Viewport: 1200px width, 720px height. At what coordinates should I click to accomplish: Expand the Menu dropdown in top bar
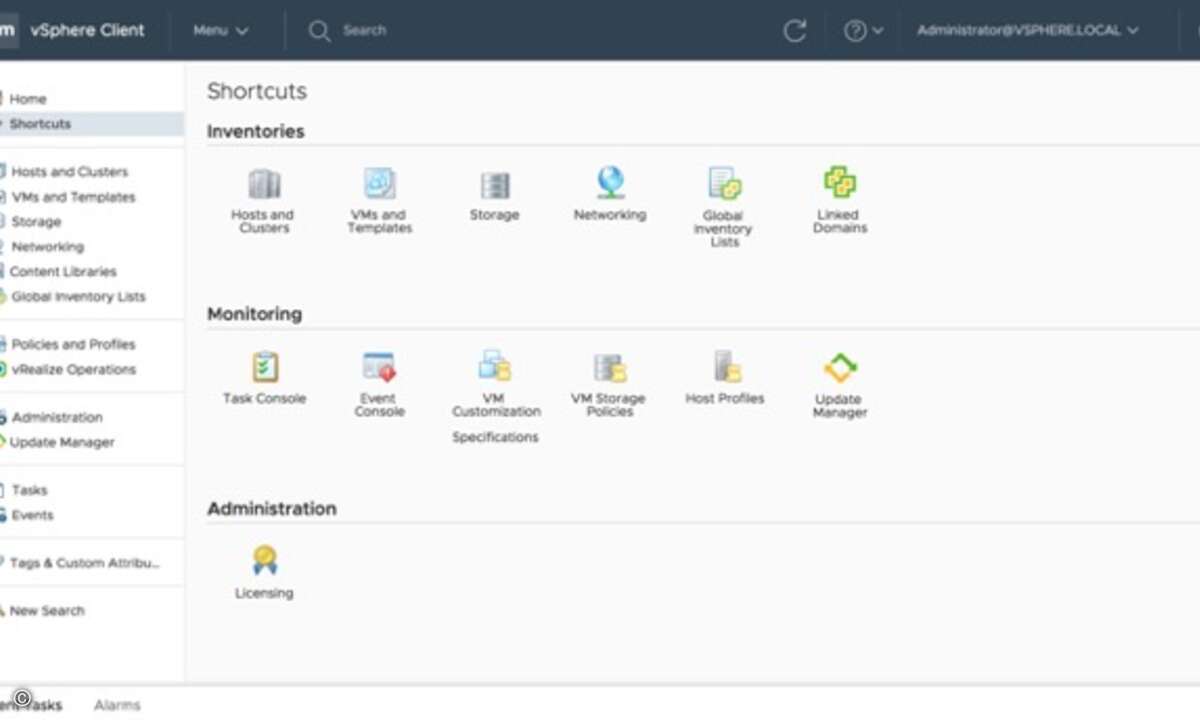tap(221, 31)
